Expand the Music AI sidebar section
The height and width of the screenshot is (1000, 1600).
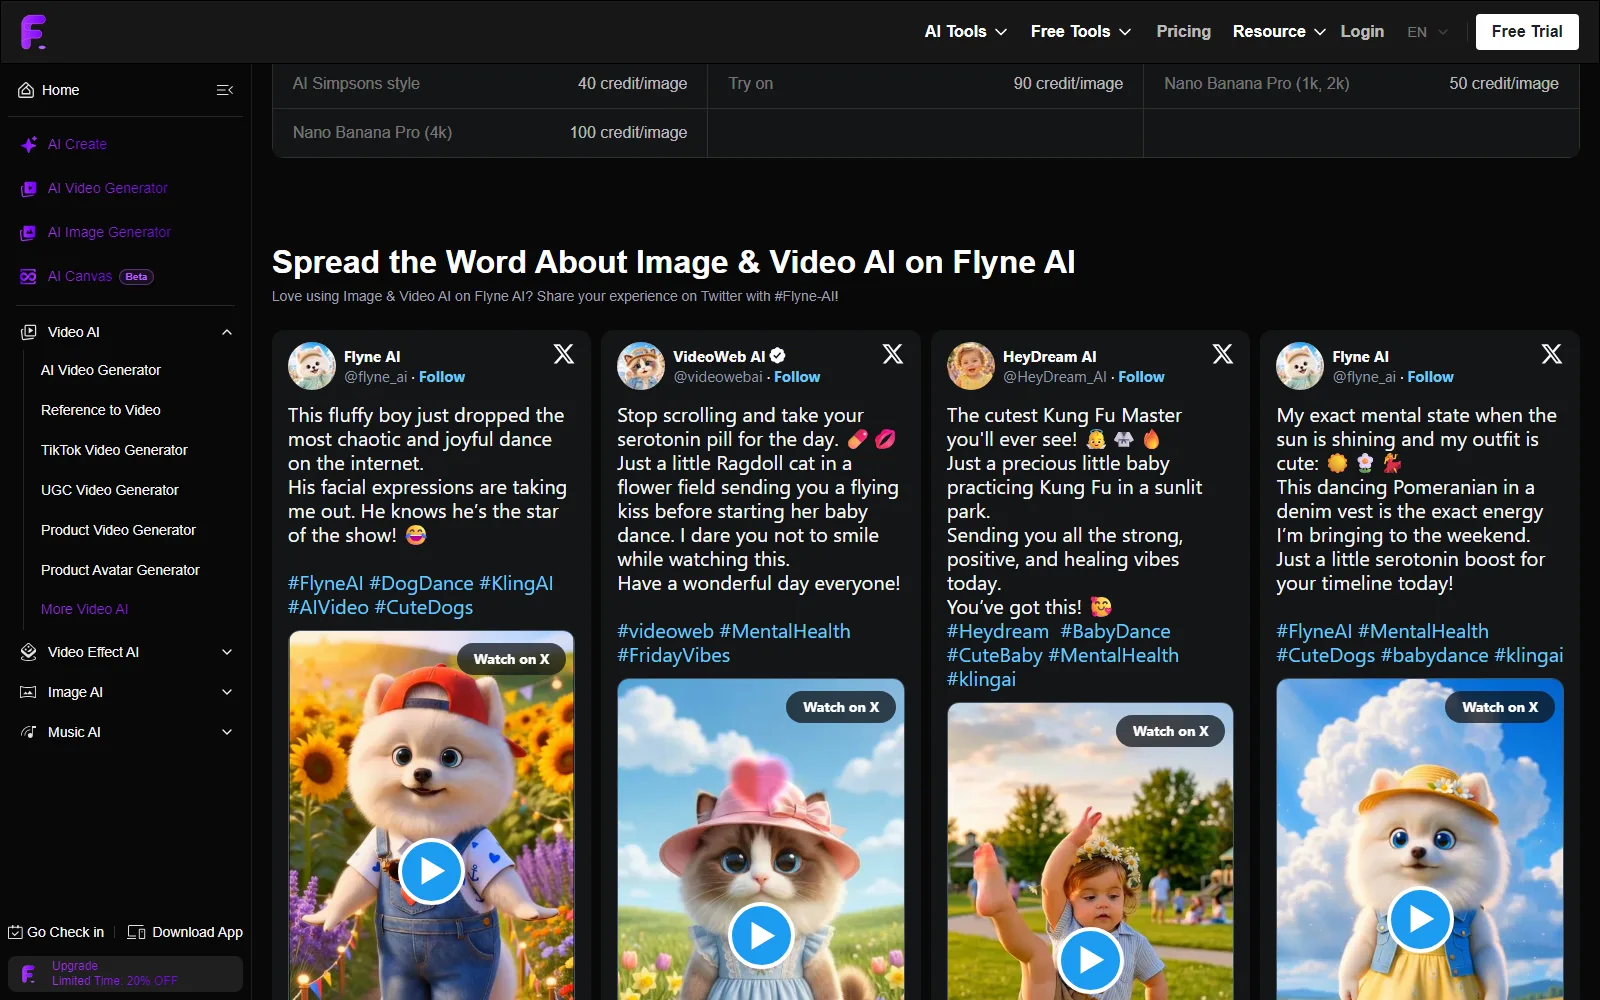[227, 732]
